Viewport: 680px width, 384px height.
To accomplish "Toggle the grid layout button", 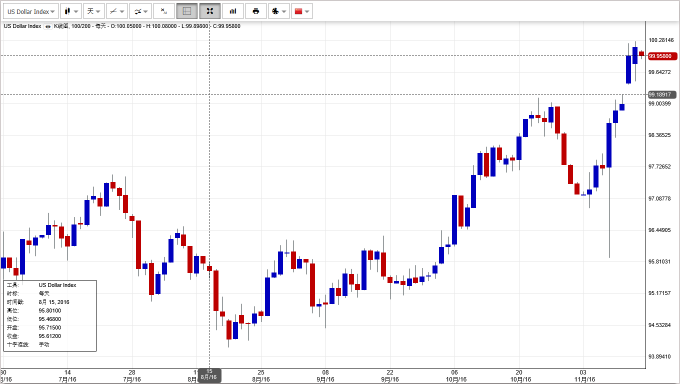I will click(x=187, y=11).
